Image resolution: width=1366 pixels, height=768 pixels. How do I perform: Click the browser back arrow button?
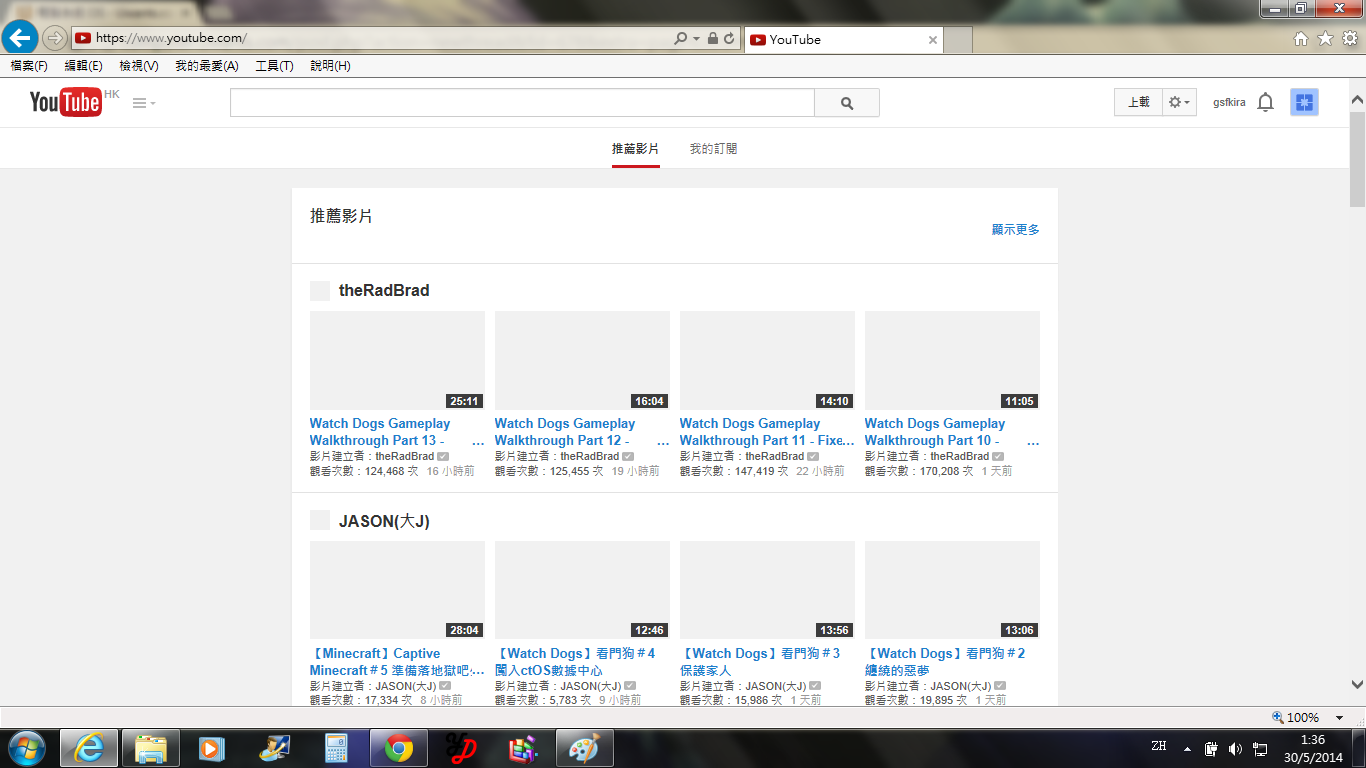coord(20,38)
